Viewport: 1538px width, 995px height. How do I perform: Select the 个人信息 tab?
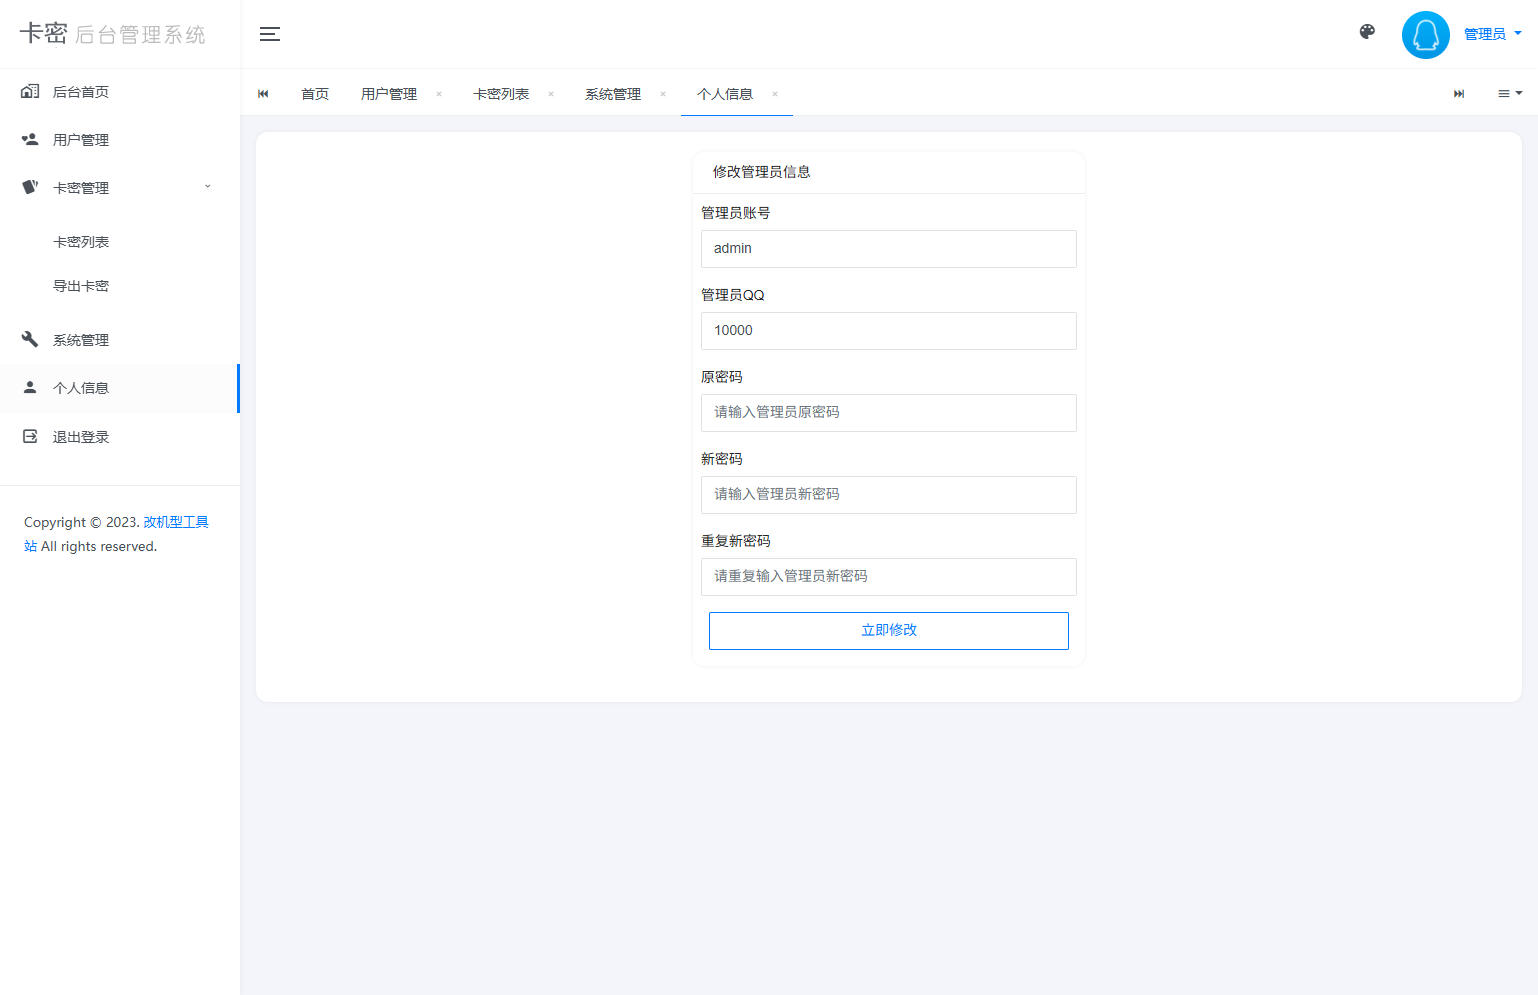coord(725,94)
